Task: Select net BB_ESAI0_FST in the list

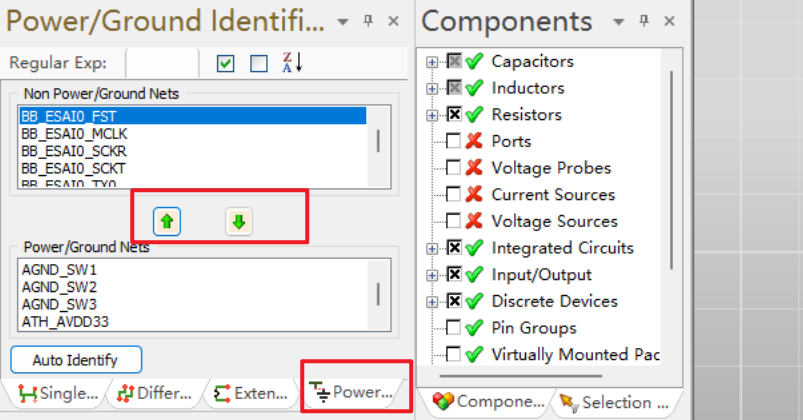Action: (193, 116)
